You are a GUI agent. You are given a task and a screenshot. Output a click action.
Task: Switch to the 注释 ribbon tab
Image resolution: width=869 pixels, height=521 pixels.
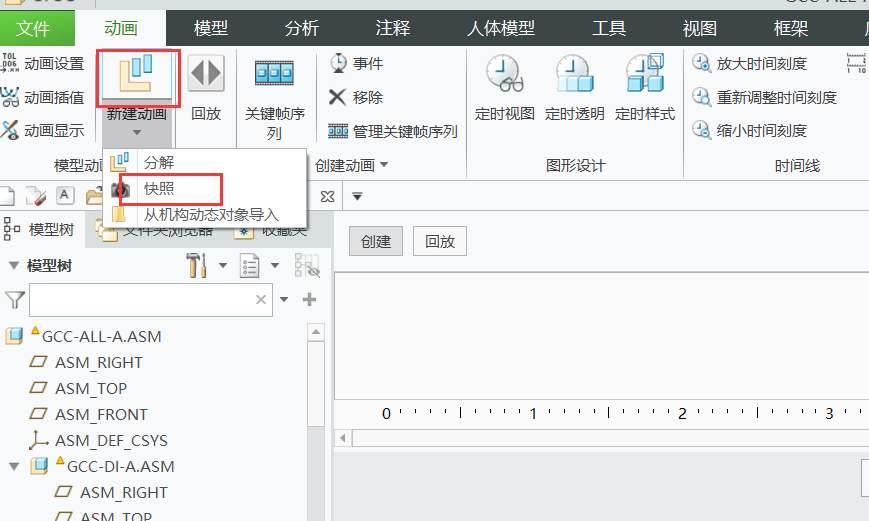pos(393,28)
